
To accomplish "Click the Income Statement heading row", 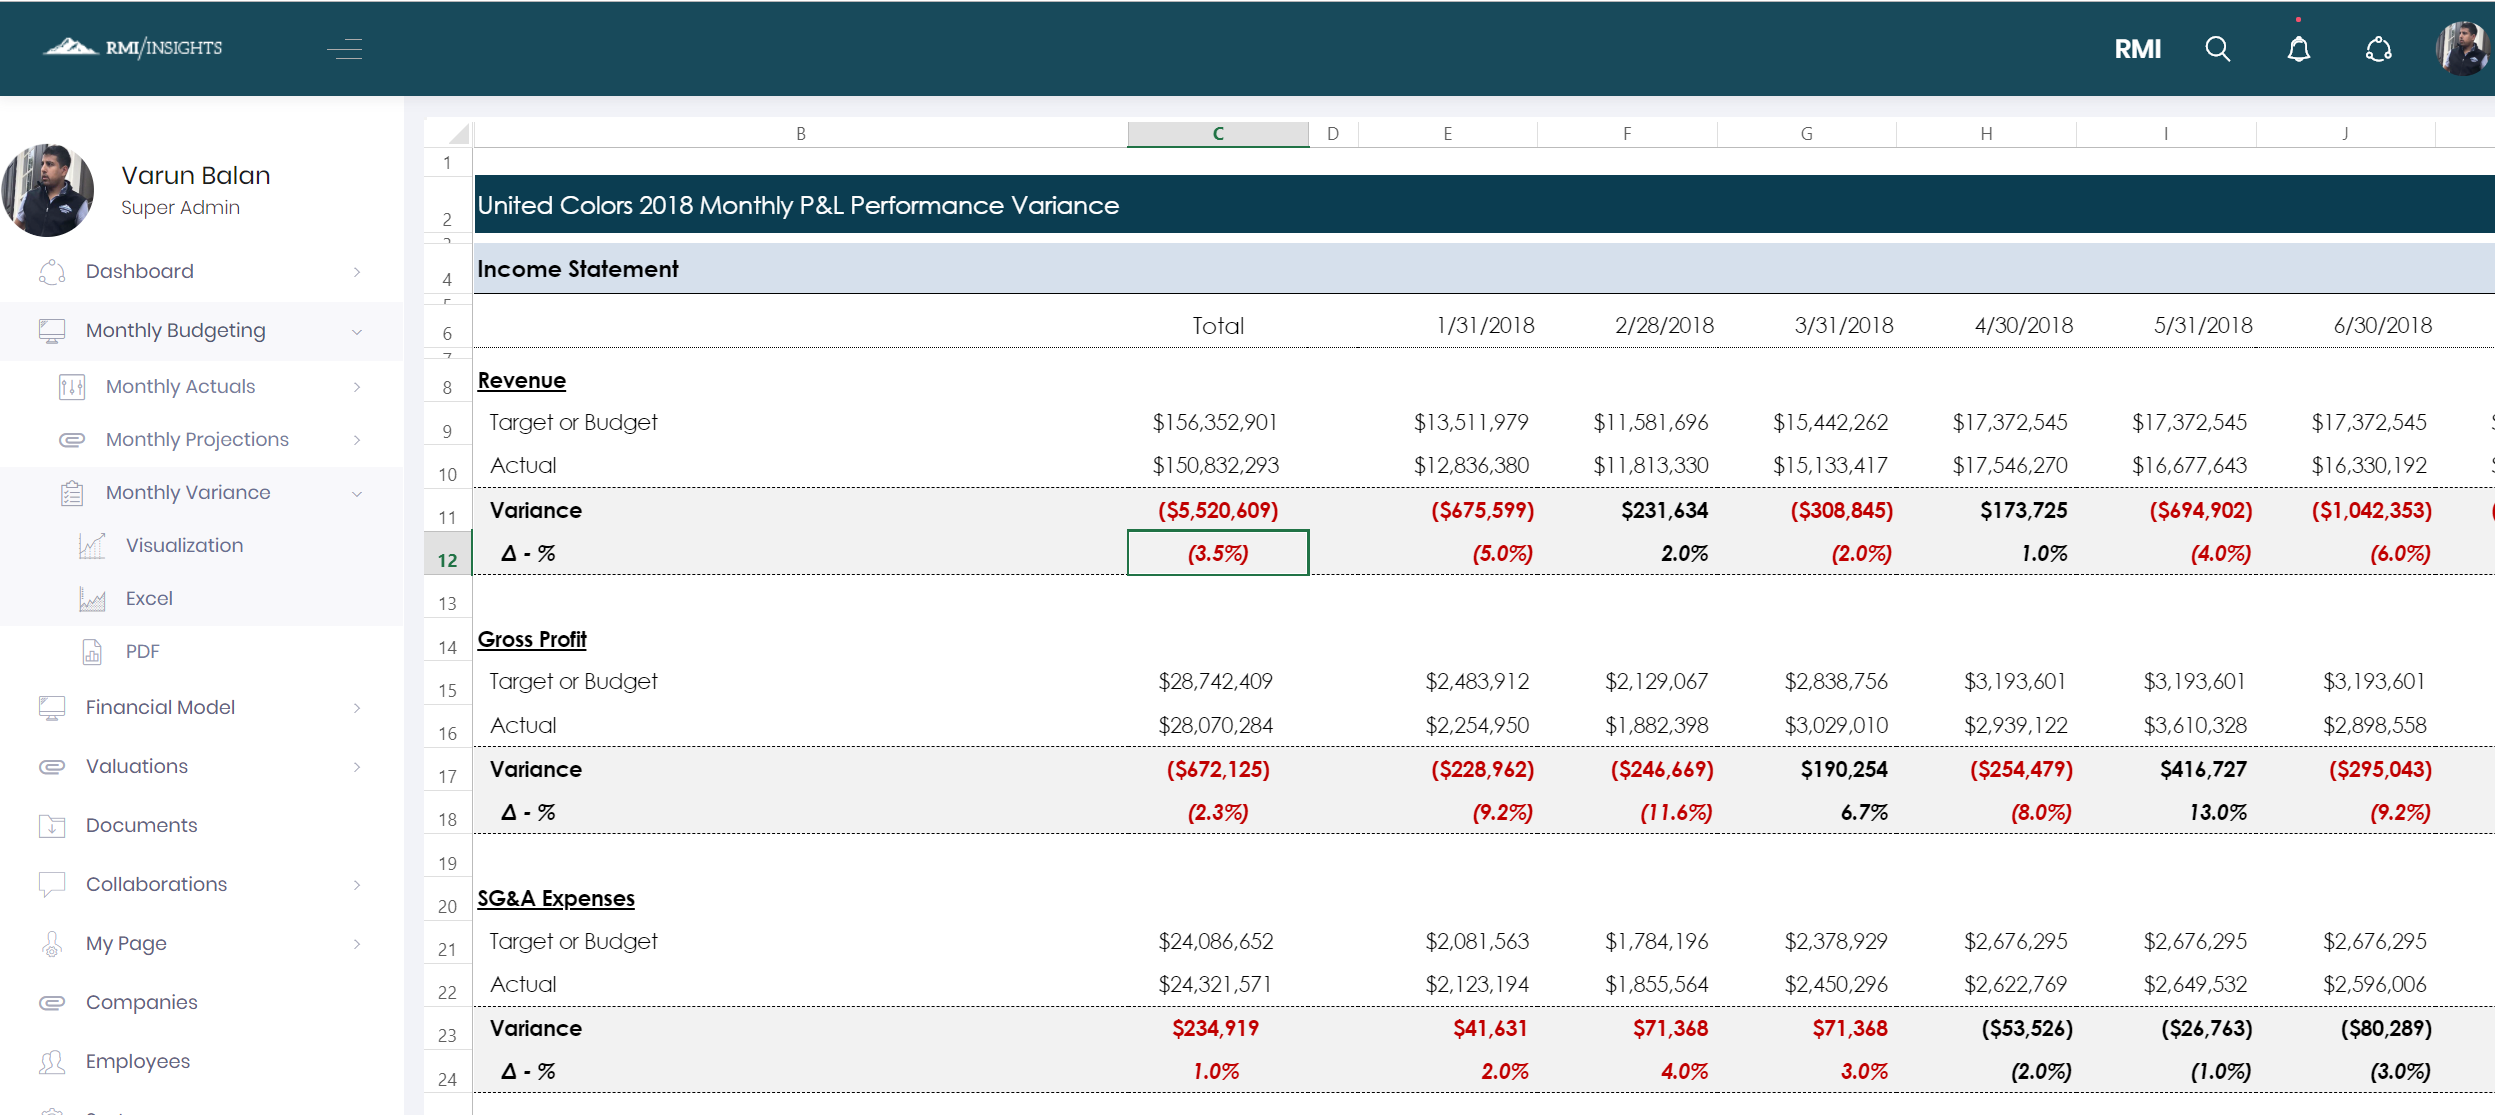I will (1484, 269).
